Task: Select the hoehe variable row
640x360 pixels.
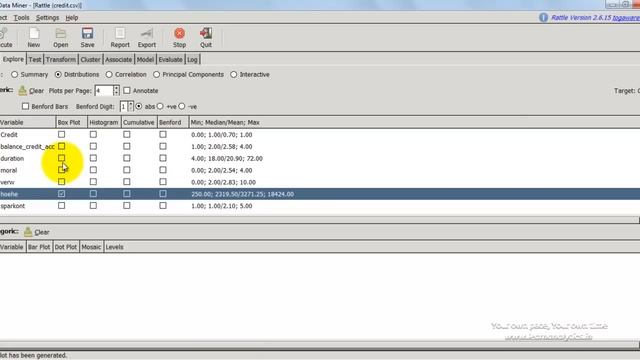Action: pos(320,194)
